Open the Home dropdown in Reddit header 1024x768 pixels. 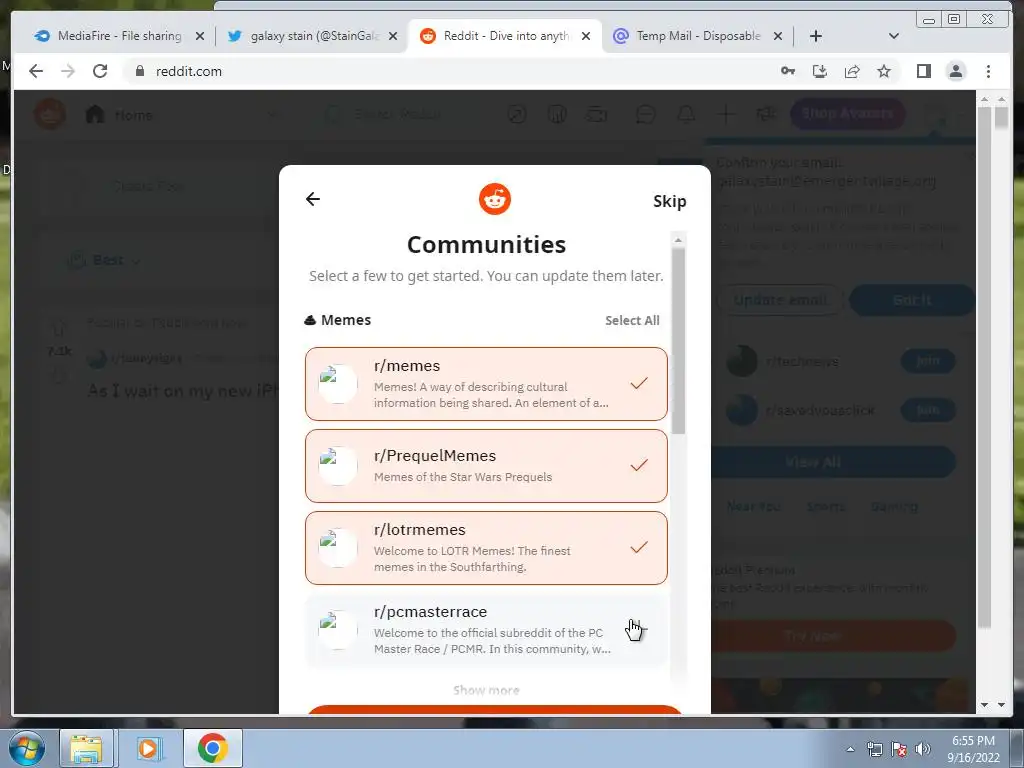[x=183, y=115]
